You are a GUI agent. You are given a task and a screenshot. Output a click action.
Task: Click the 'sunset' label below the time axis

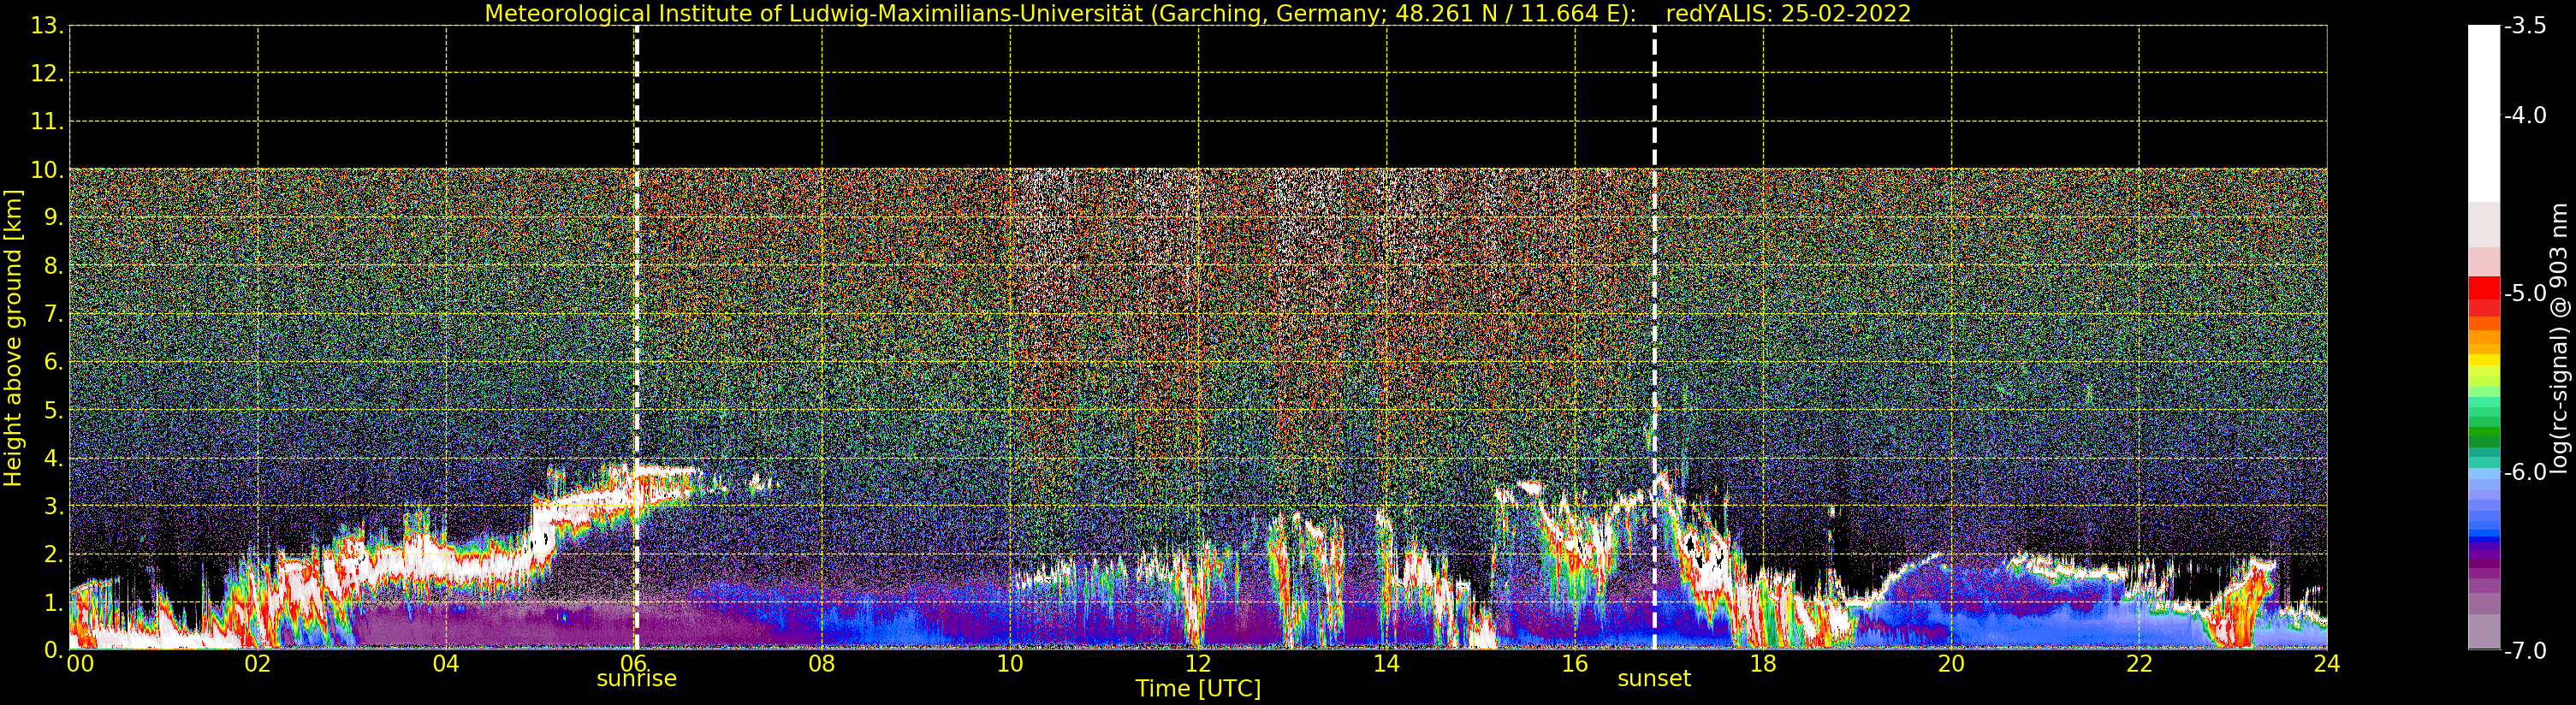click(x=1654, y=679)
